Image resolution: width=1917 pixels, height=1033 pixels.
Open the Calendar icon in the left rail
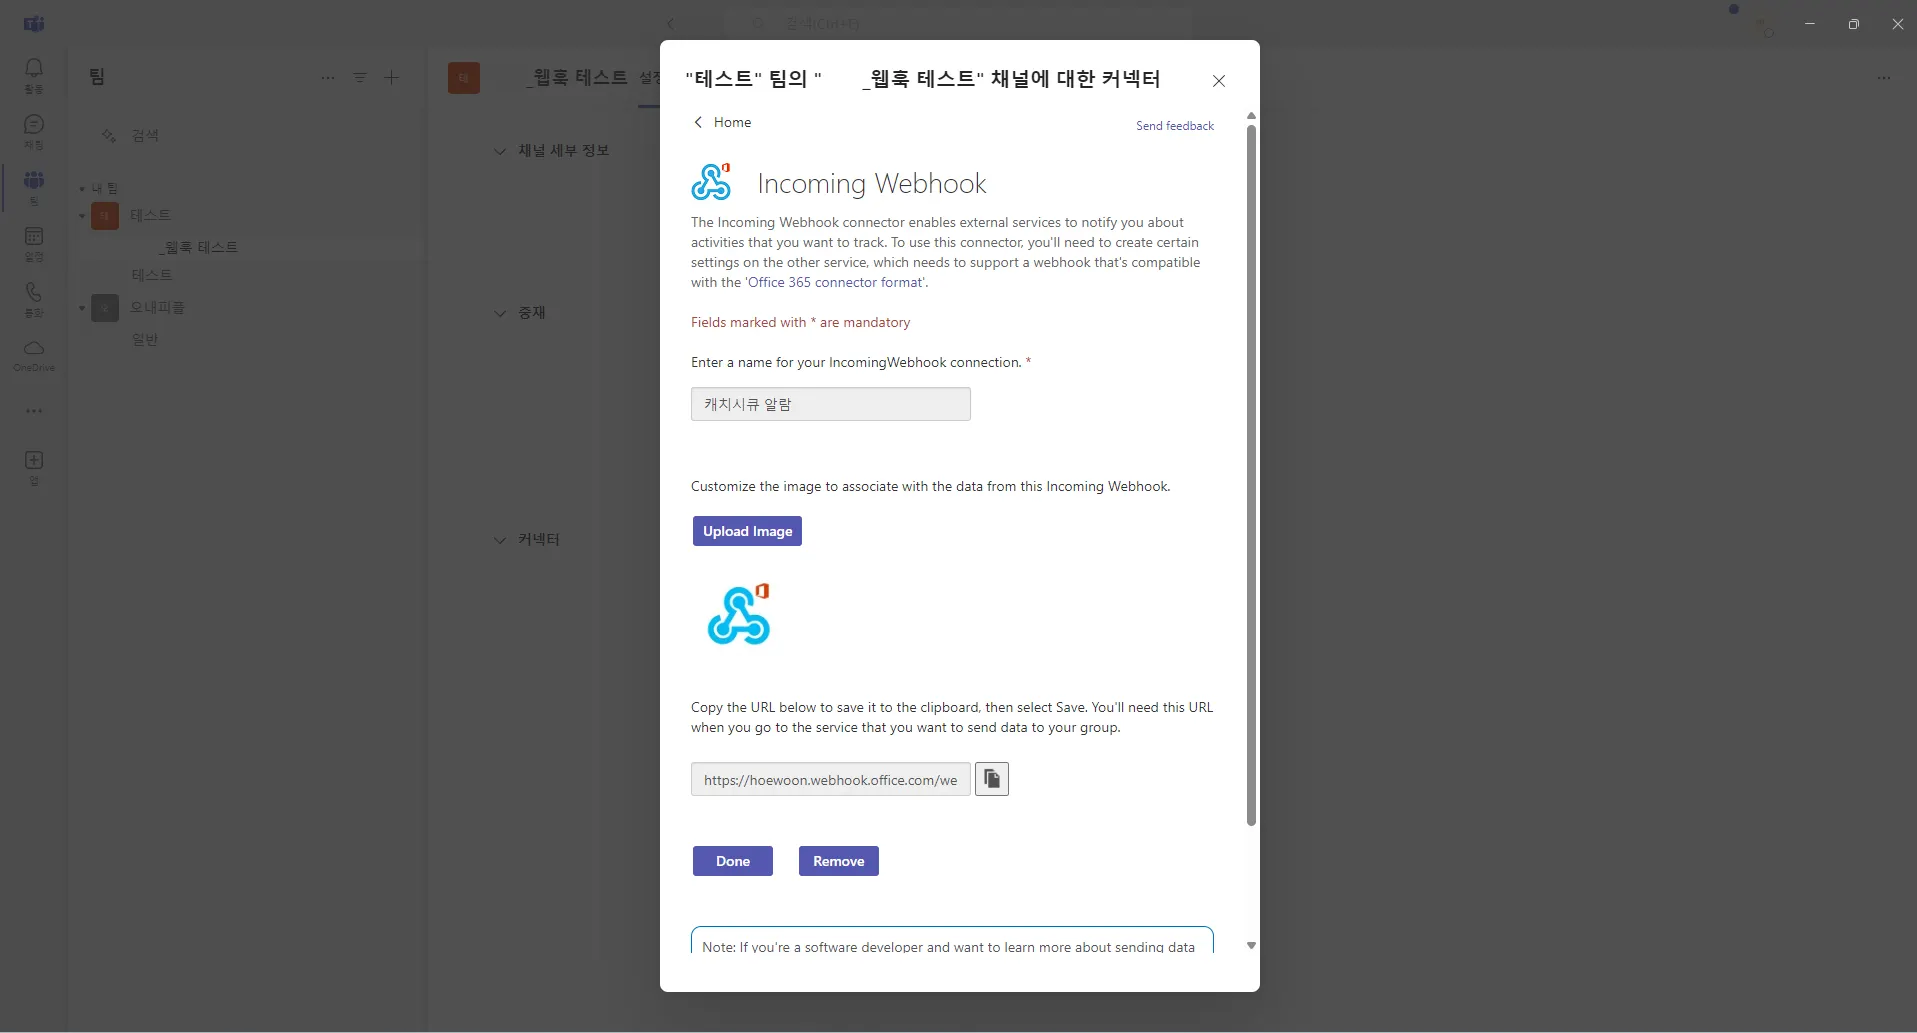tap(34, 242)
